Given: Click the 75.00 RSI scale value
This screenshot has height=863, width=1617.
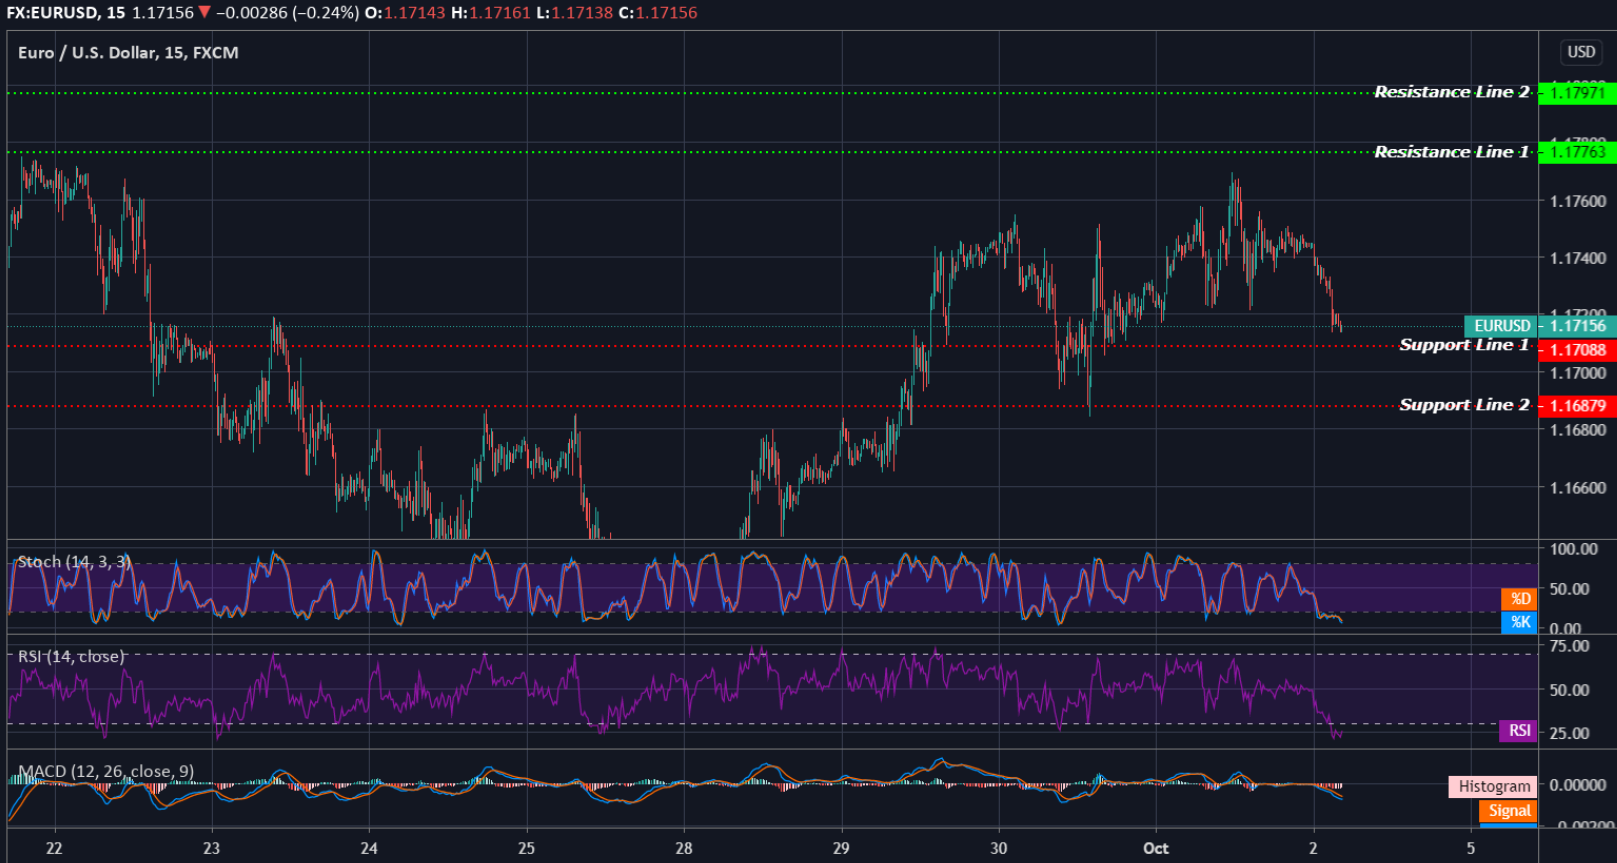Looking at the screenshot, I should pyautogui.click(x=1570, y=646).
